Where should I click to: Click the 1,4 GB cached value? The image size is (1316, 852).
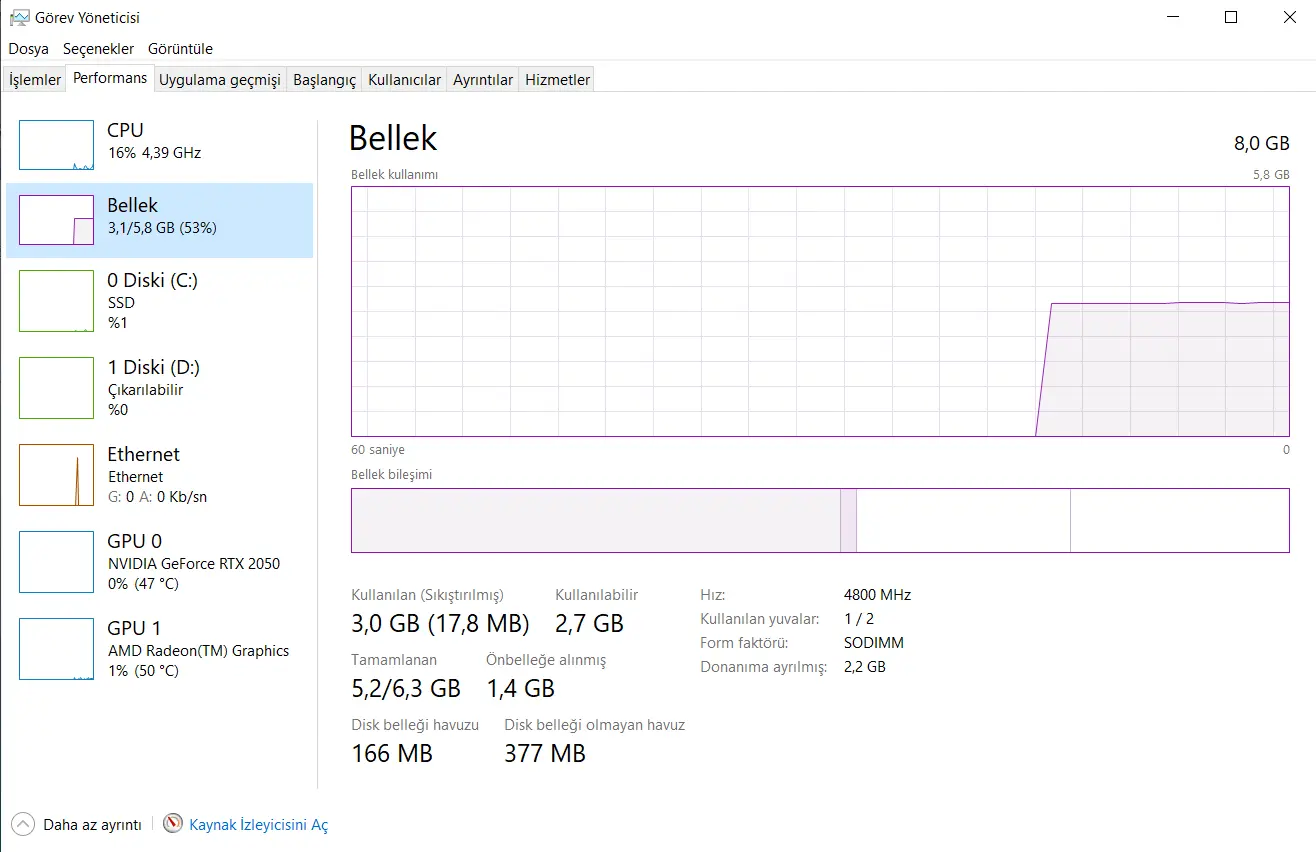tap(520, 688)
